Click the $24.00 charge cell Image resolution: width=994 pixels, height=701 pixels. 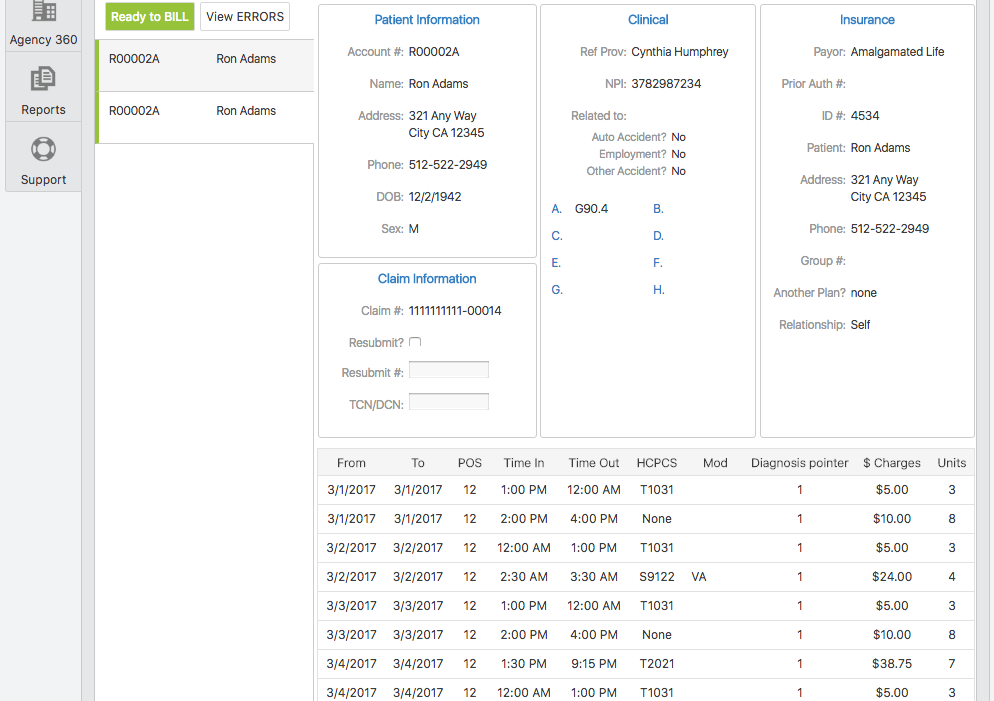(892, 577)
